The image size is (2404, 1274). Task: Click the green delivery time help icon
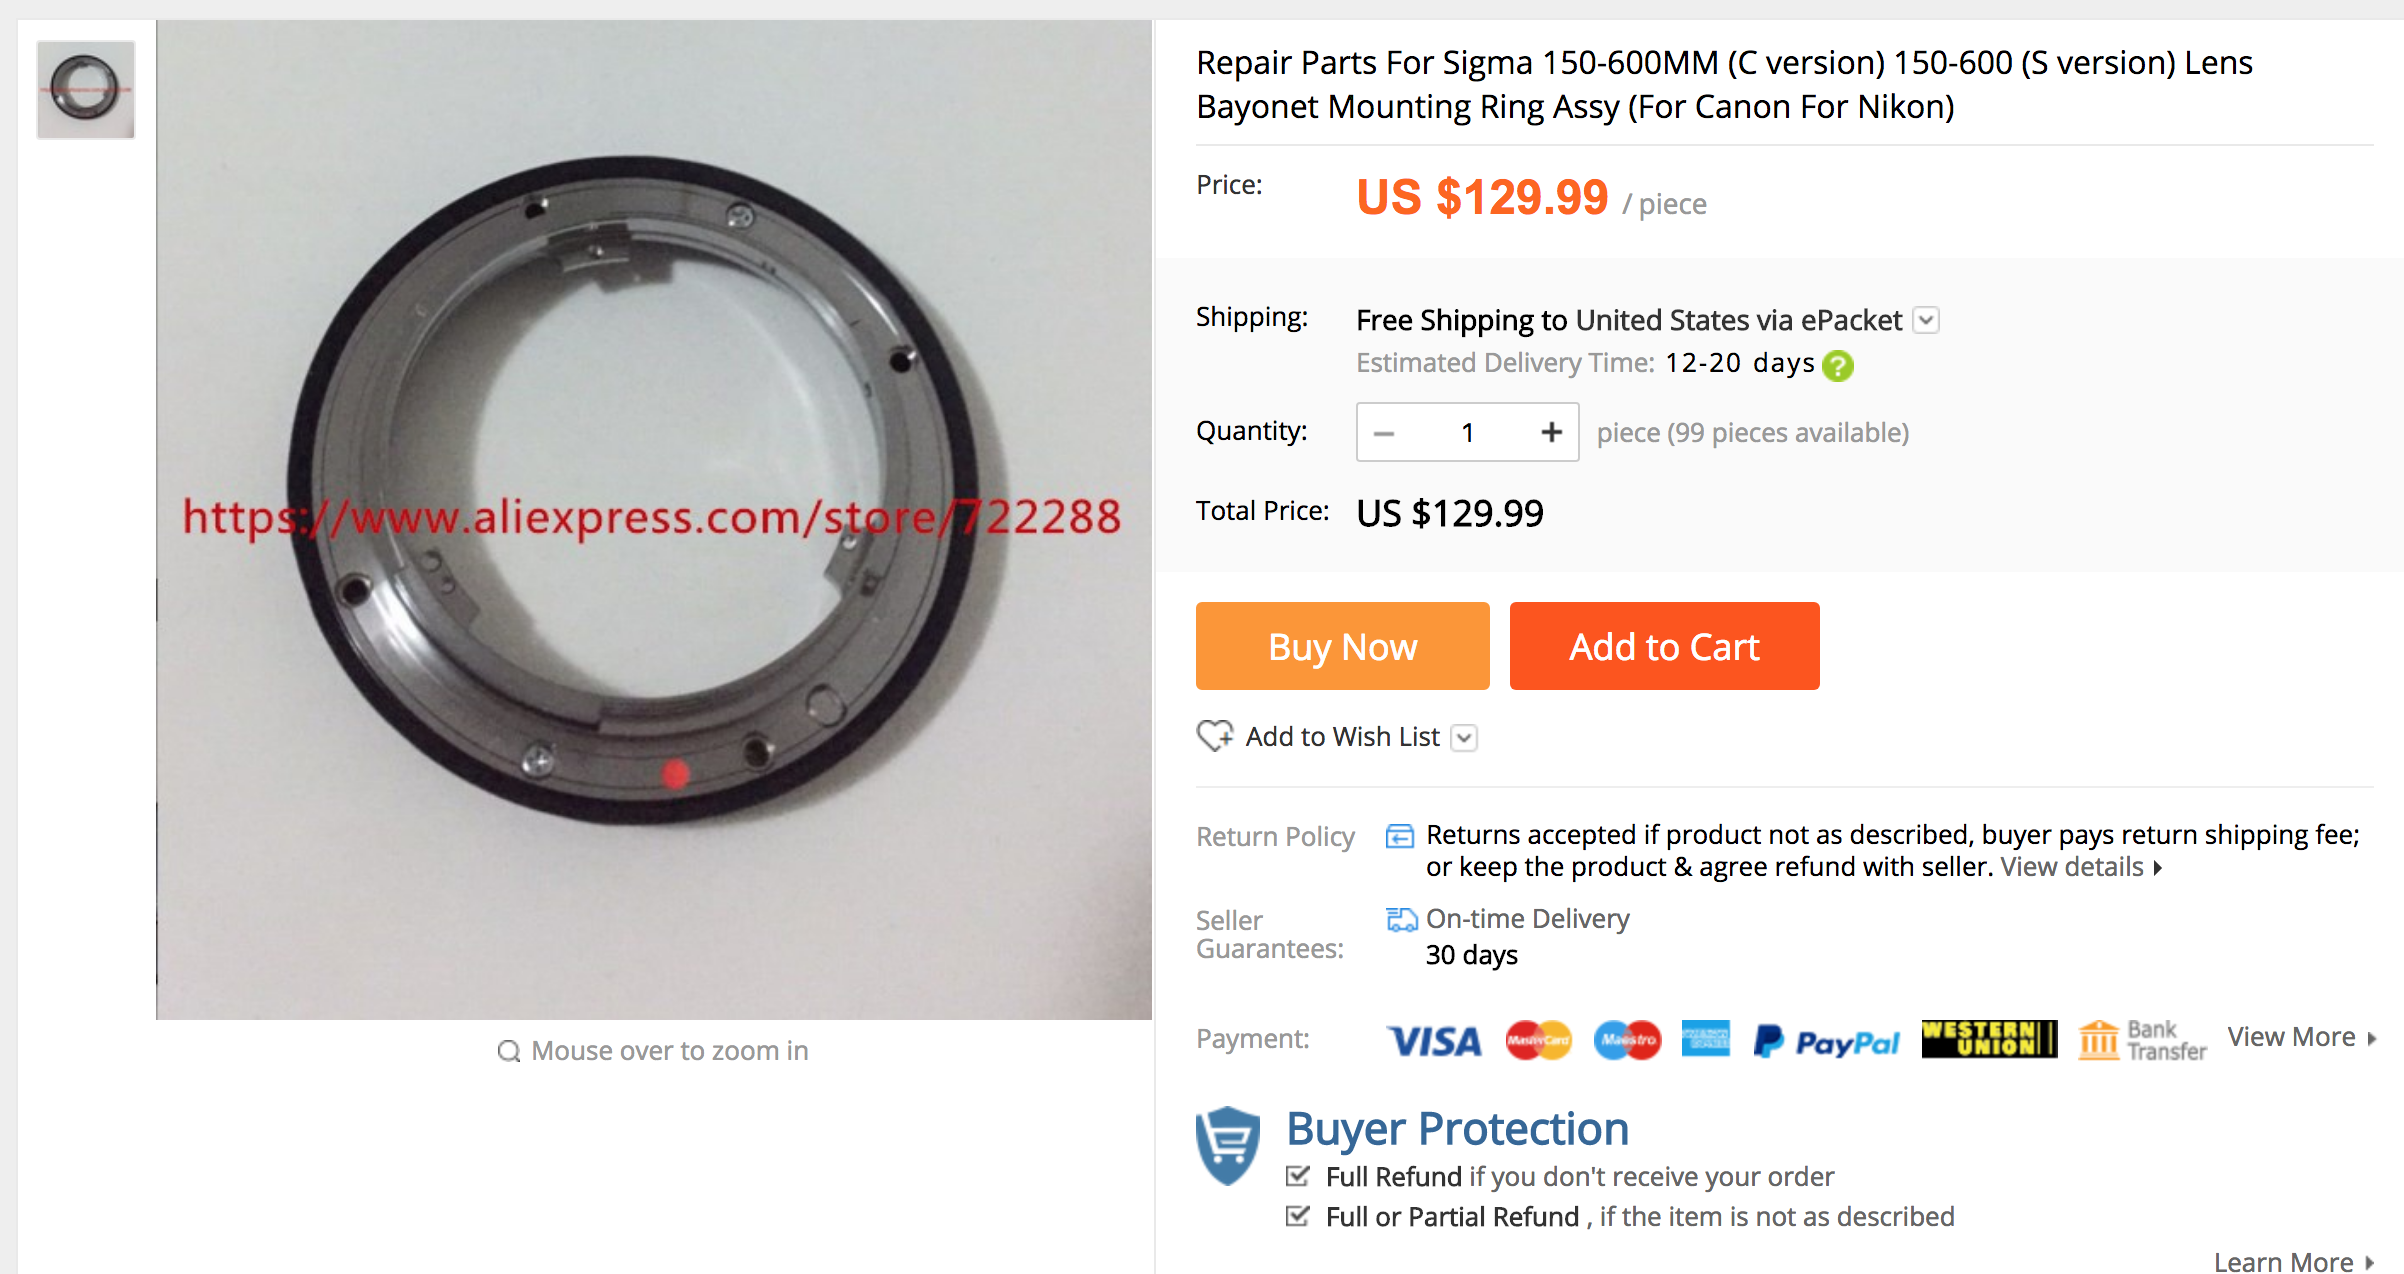pyautogui.click(x=1837, y=366)
